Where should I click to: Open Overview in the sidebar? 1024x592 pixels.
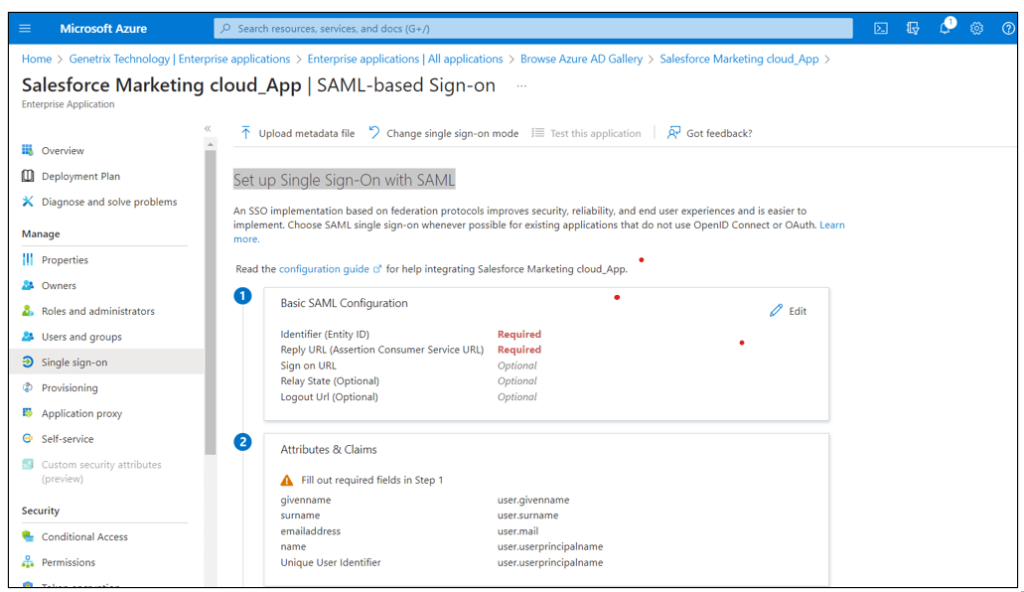coord(63,150)
